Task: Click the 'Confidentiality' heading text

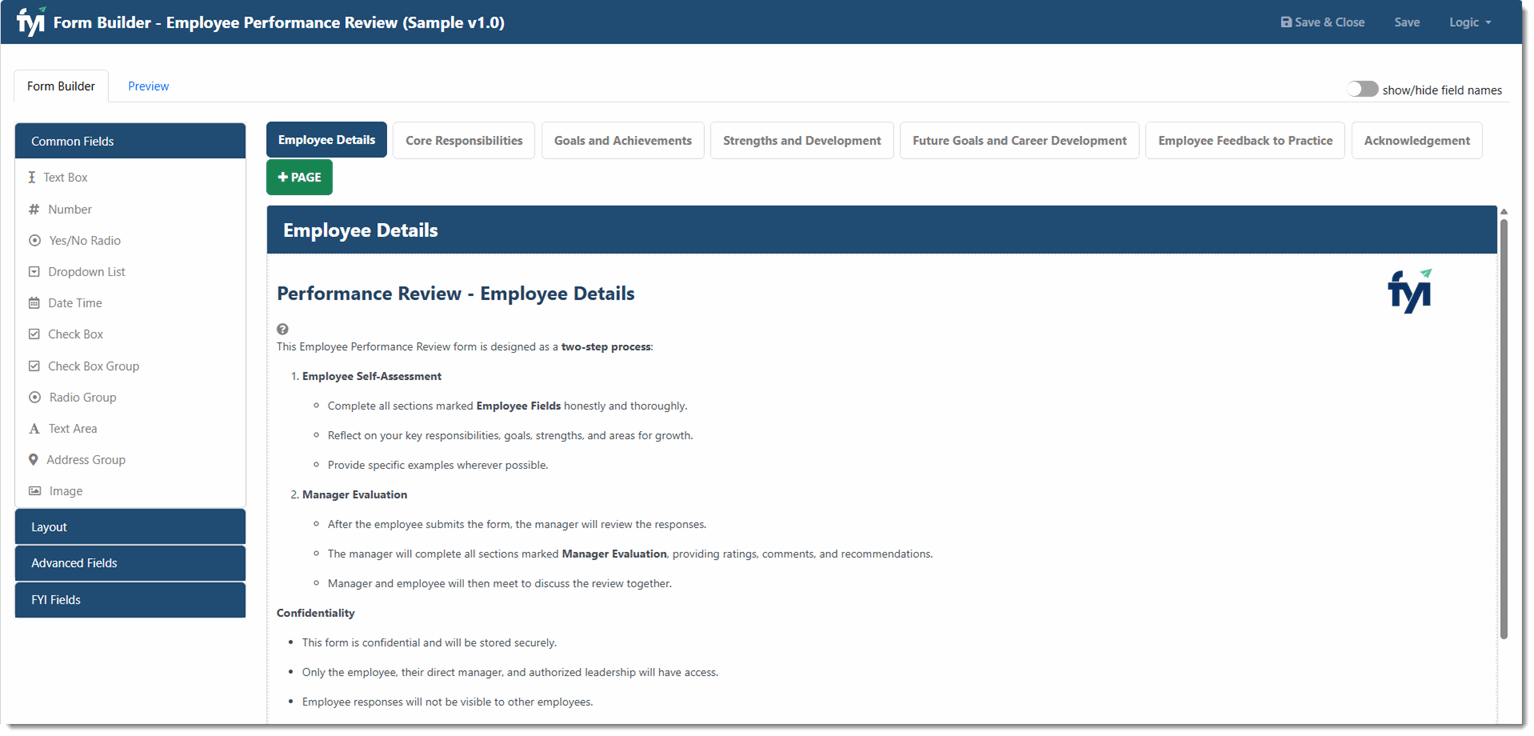Action: point(316,613)
